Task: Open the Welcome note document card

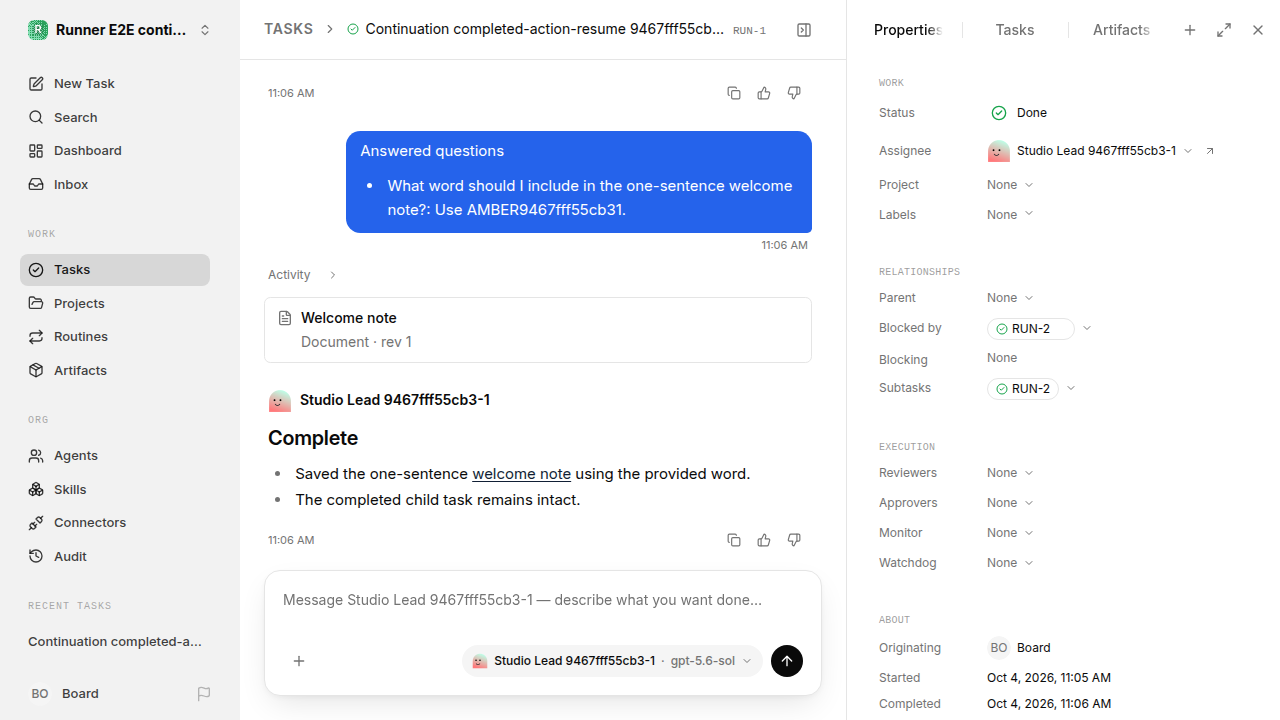Action: (x=538, y=330)
